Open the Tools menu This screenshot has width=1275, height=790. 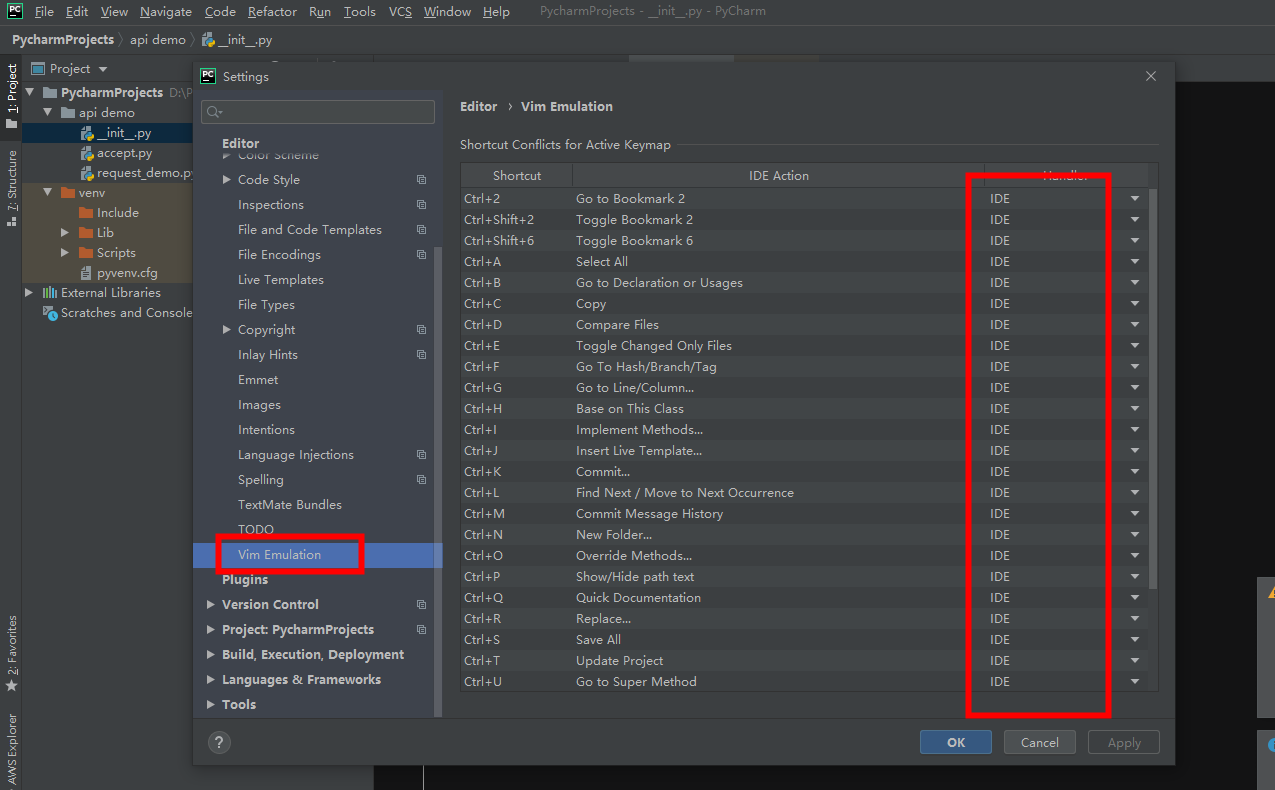pyautogui.click(x=359, y=12)
